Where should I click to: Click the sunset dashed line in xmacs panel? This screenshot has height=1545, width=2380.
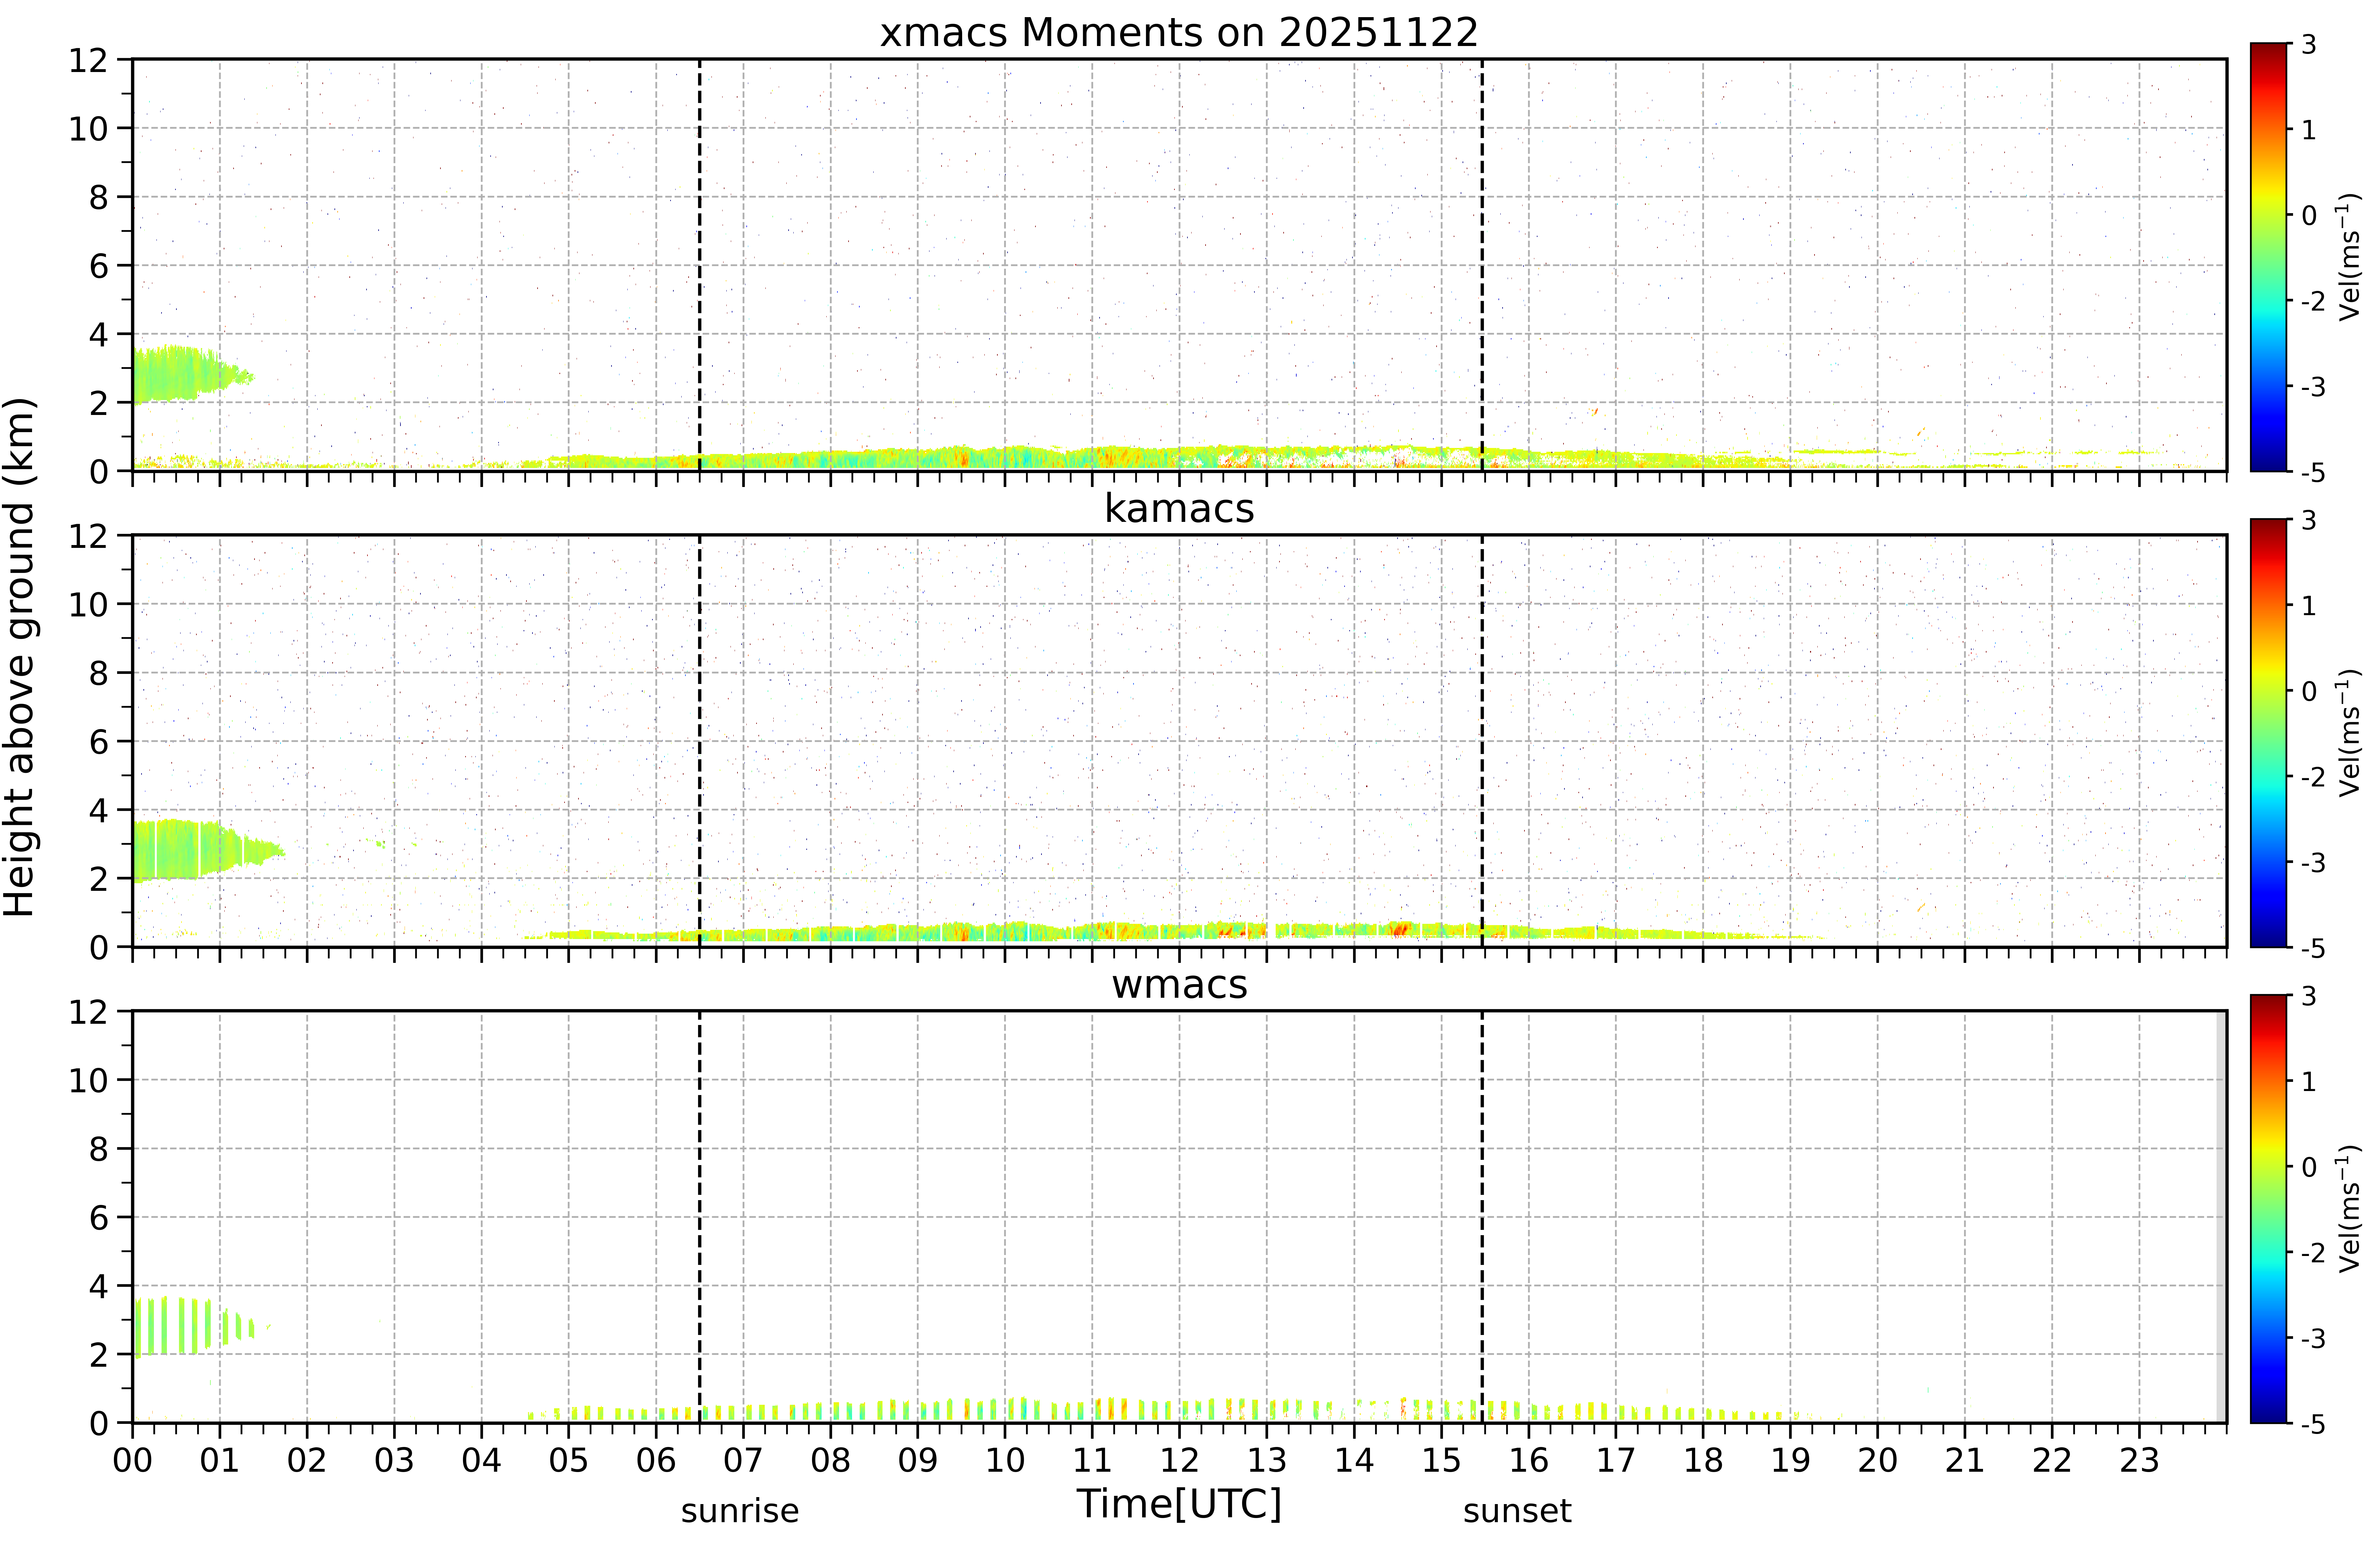point(1482,265)
